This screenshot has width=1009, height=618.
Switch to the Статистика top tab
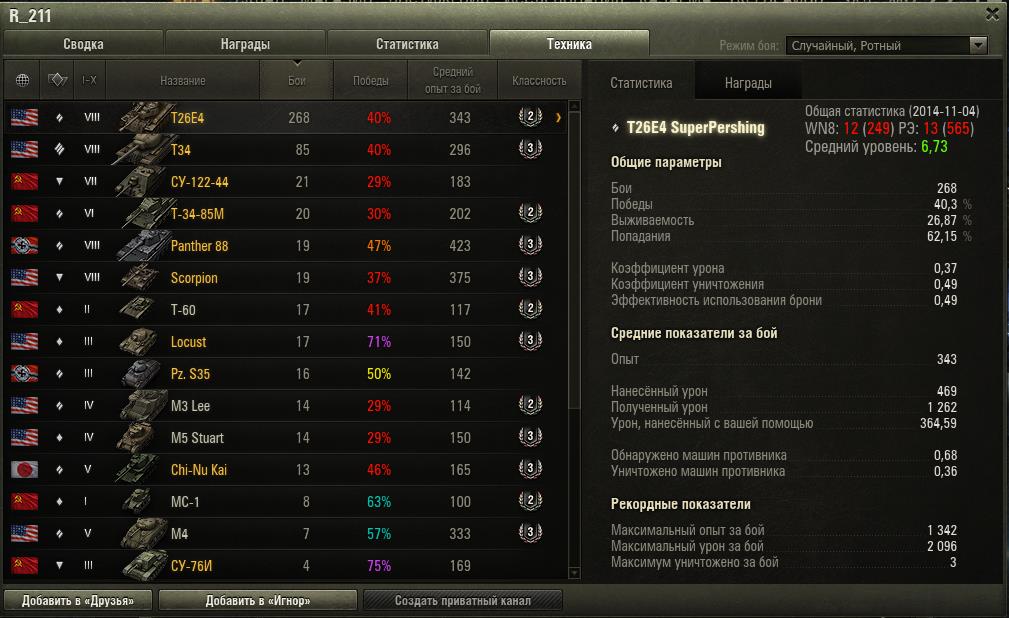(407, 44)
